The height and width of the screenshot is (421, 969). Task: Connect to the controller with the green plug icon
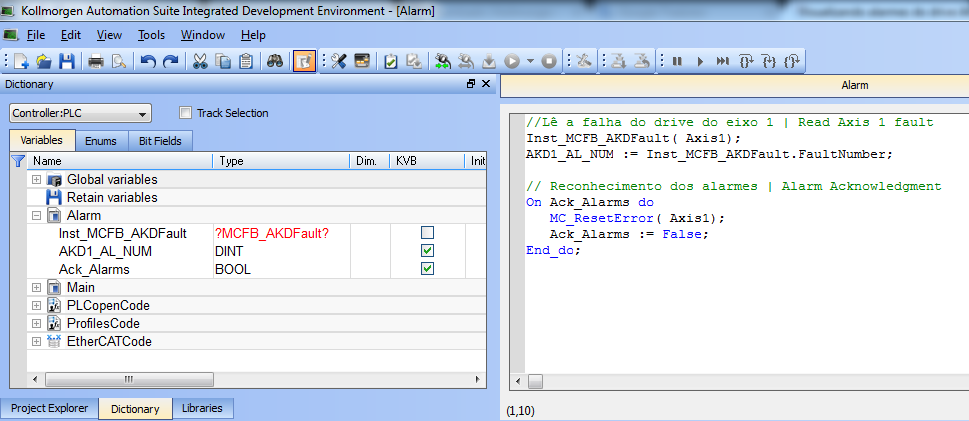(442, 61)
